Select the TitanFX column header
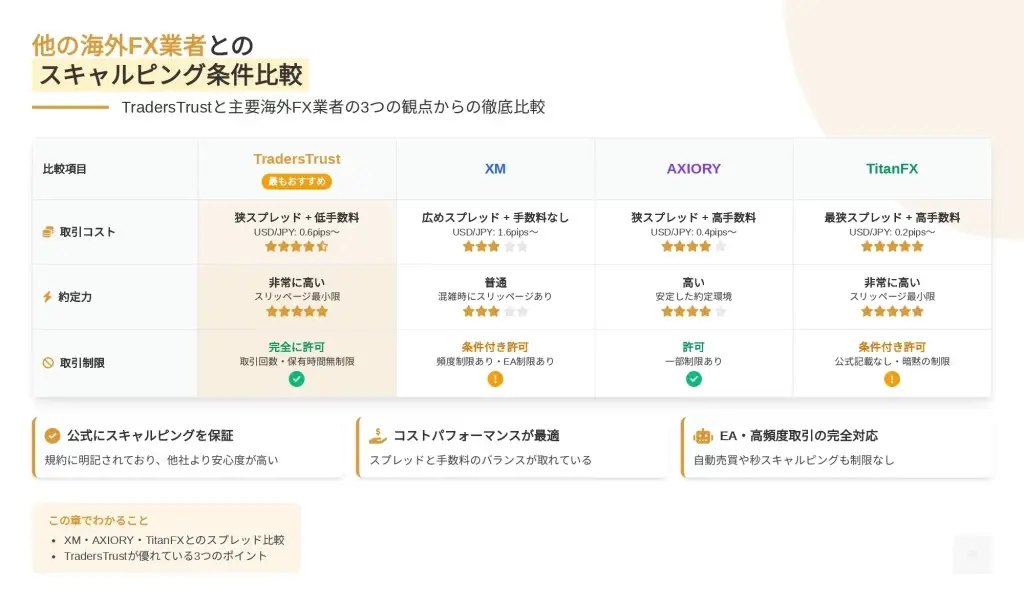Viewport: 1024px width, 606px height. coord(892,169)
